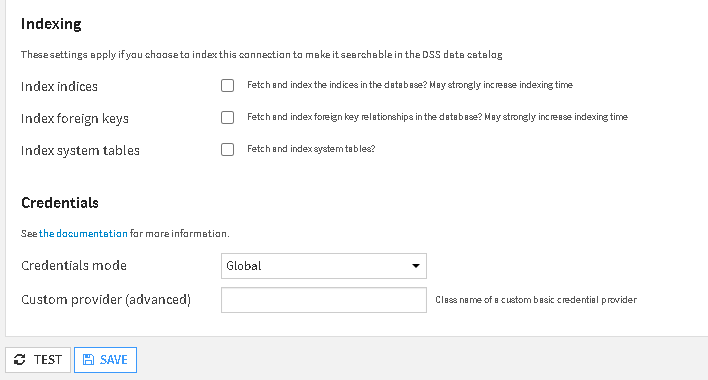Viewport: 708px width, 380px height.
Task: Click the Custom provider (advanced) label
Action: [x=106, y=300]
